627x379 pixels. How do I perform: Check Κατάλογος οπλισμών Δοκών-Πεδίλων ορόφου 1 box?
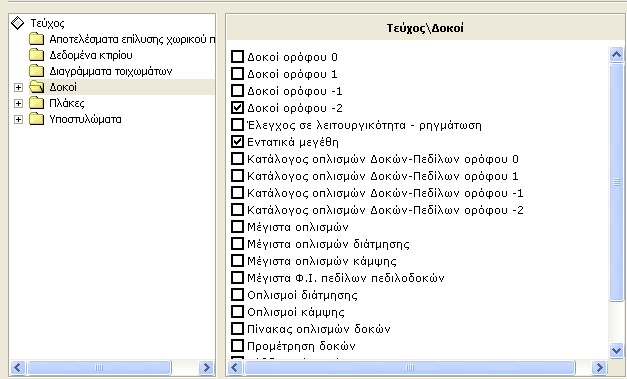pyautogui.click(x=238, y=176)
